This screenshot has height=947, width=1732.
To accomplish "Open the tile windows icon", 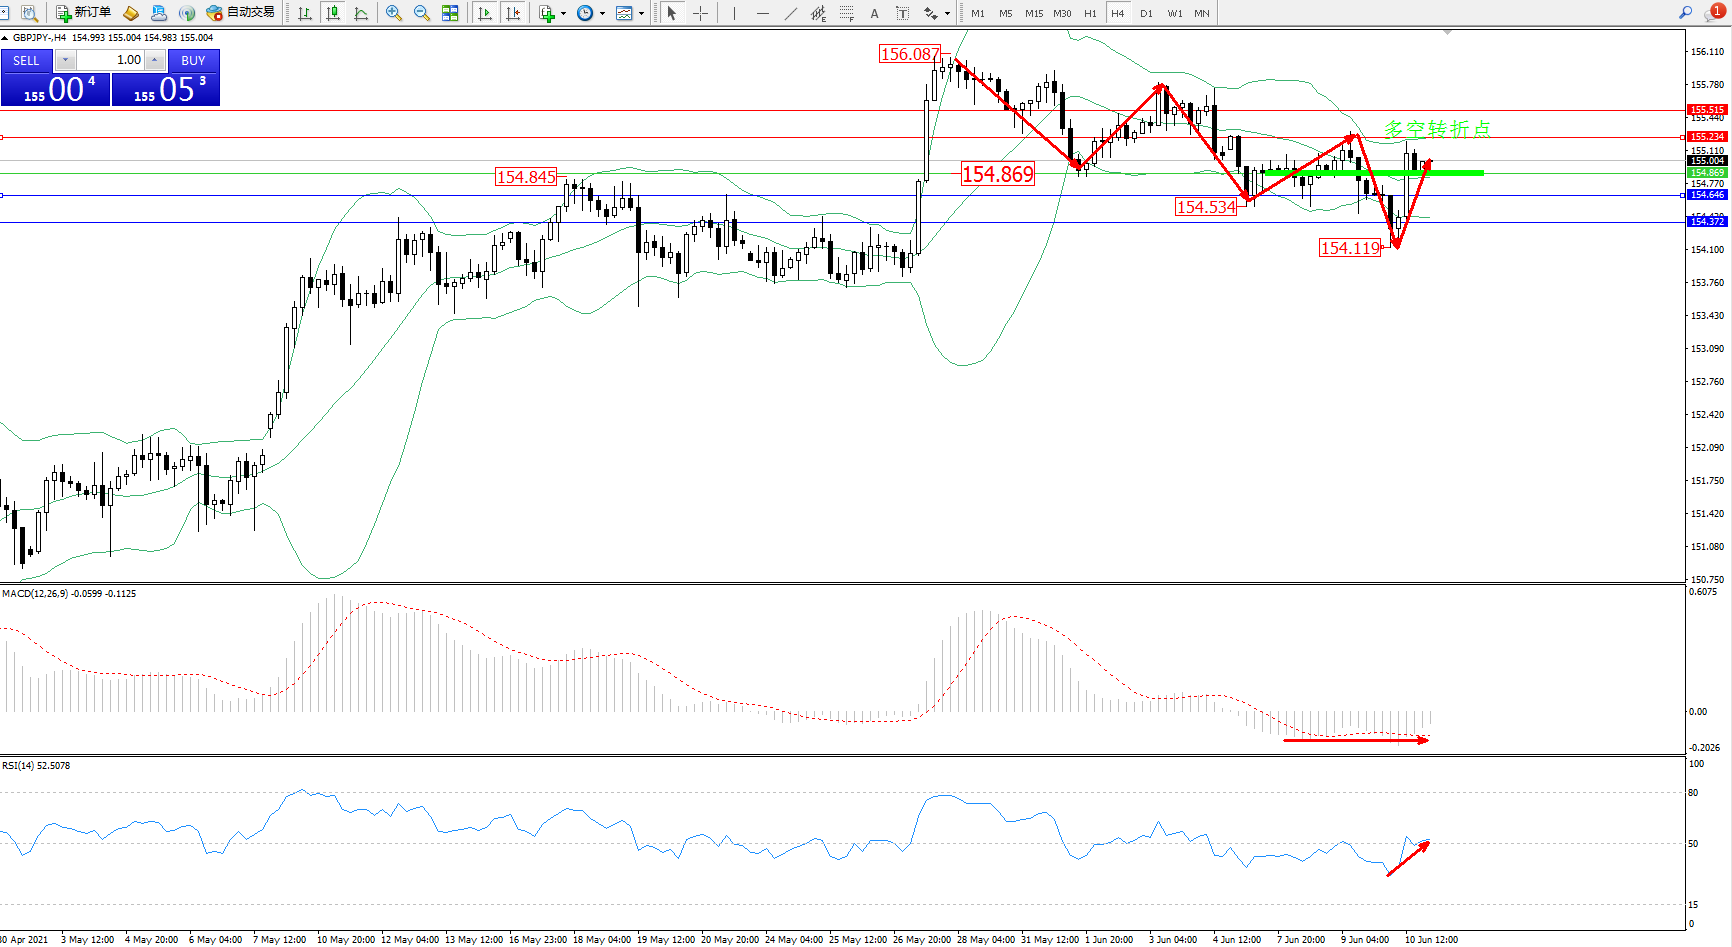I will [450, 13].
